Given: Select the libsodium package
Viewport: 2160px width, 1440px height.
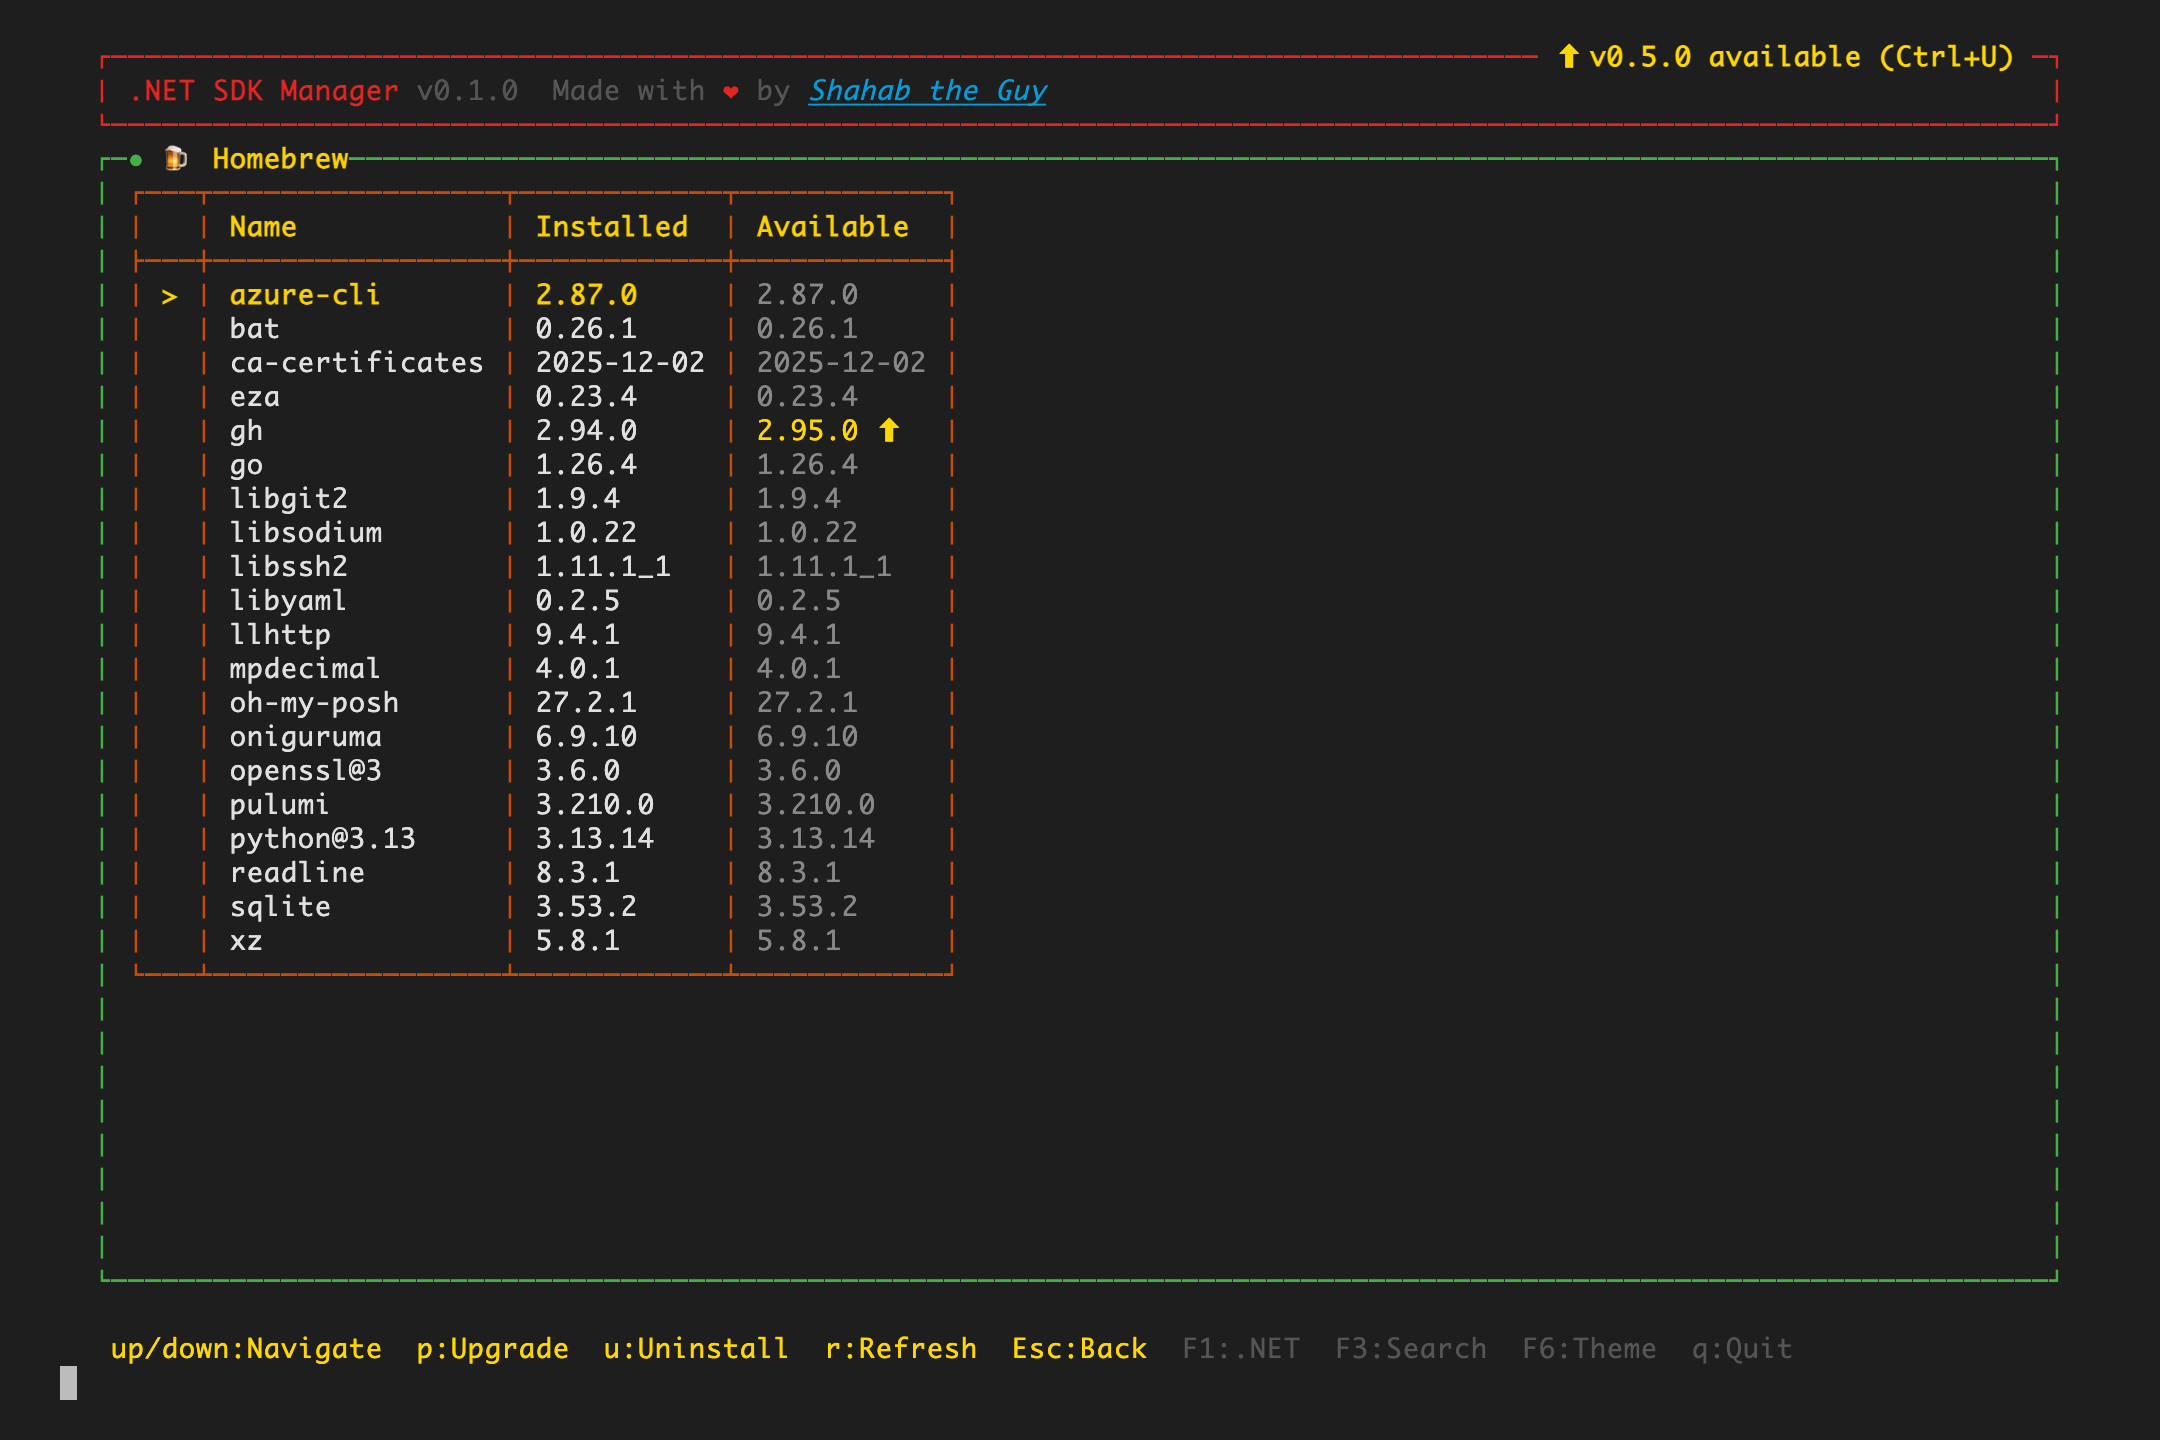Looking at the screenshot, I should pyautogui.click(x=305, y=533).
